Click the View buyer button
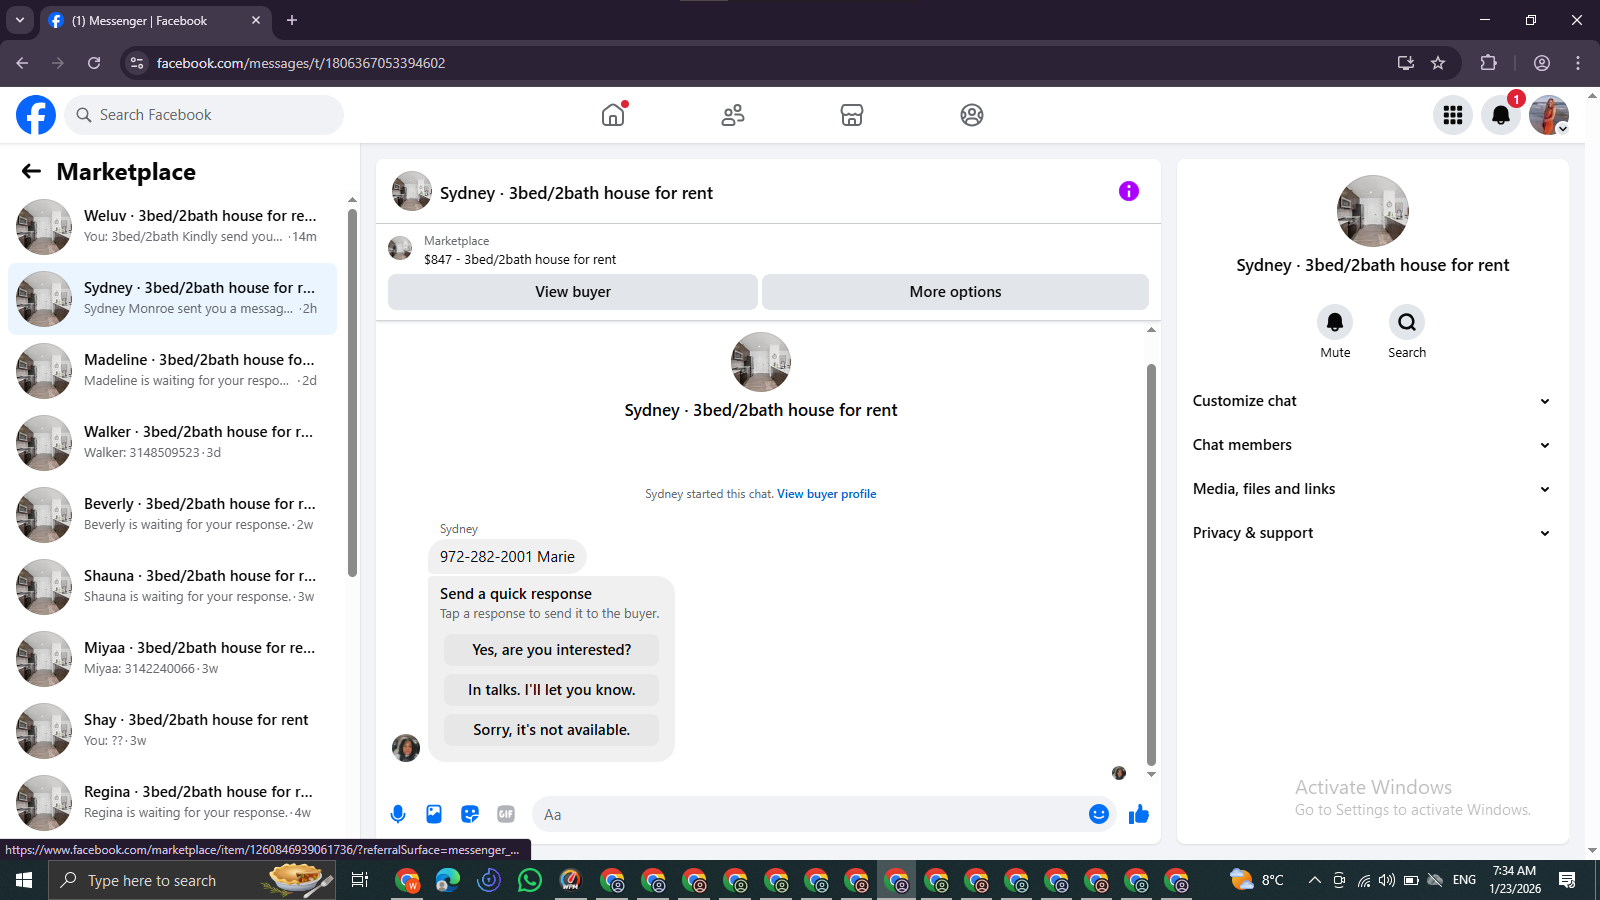Screen dimensions: 1600x900 573,292
